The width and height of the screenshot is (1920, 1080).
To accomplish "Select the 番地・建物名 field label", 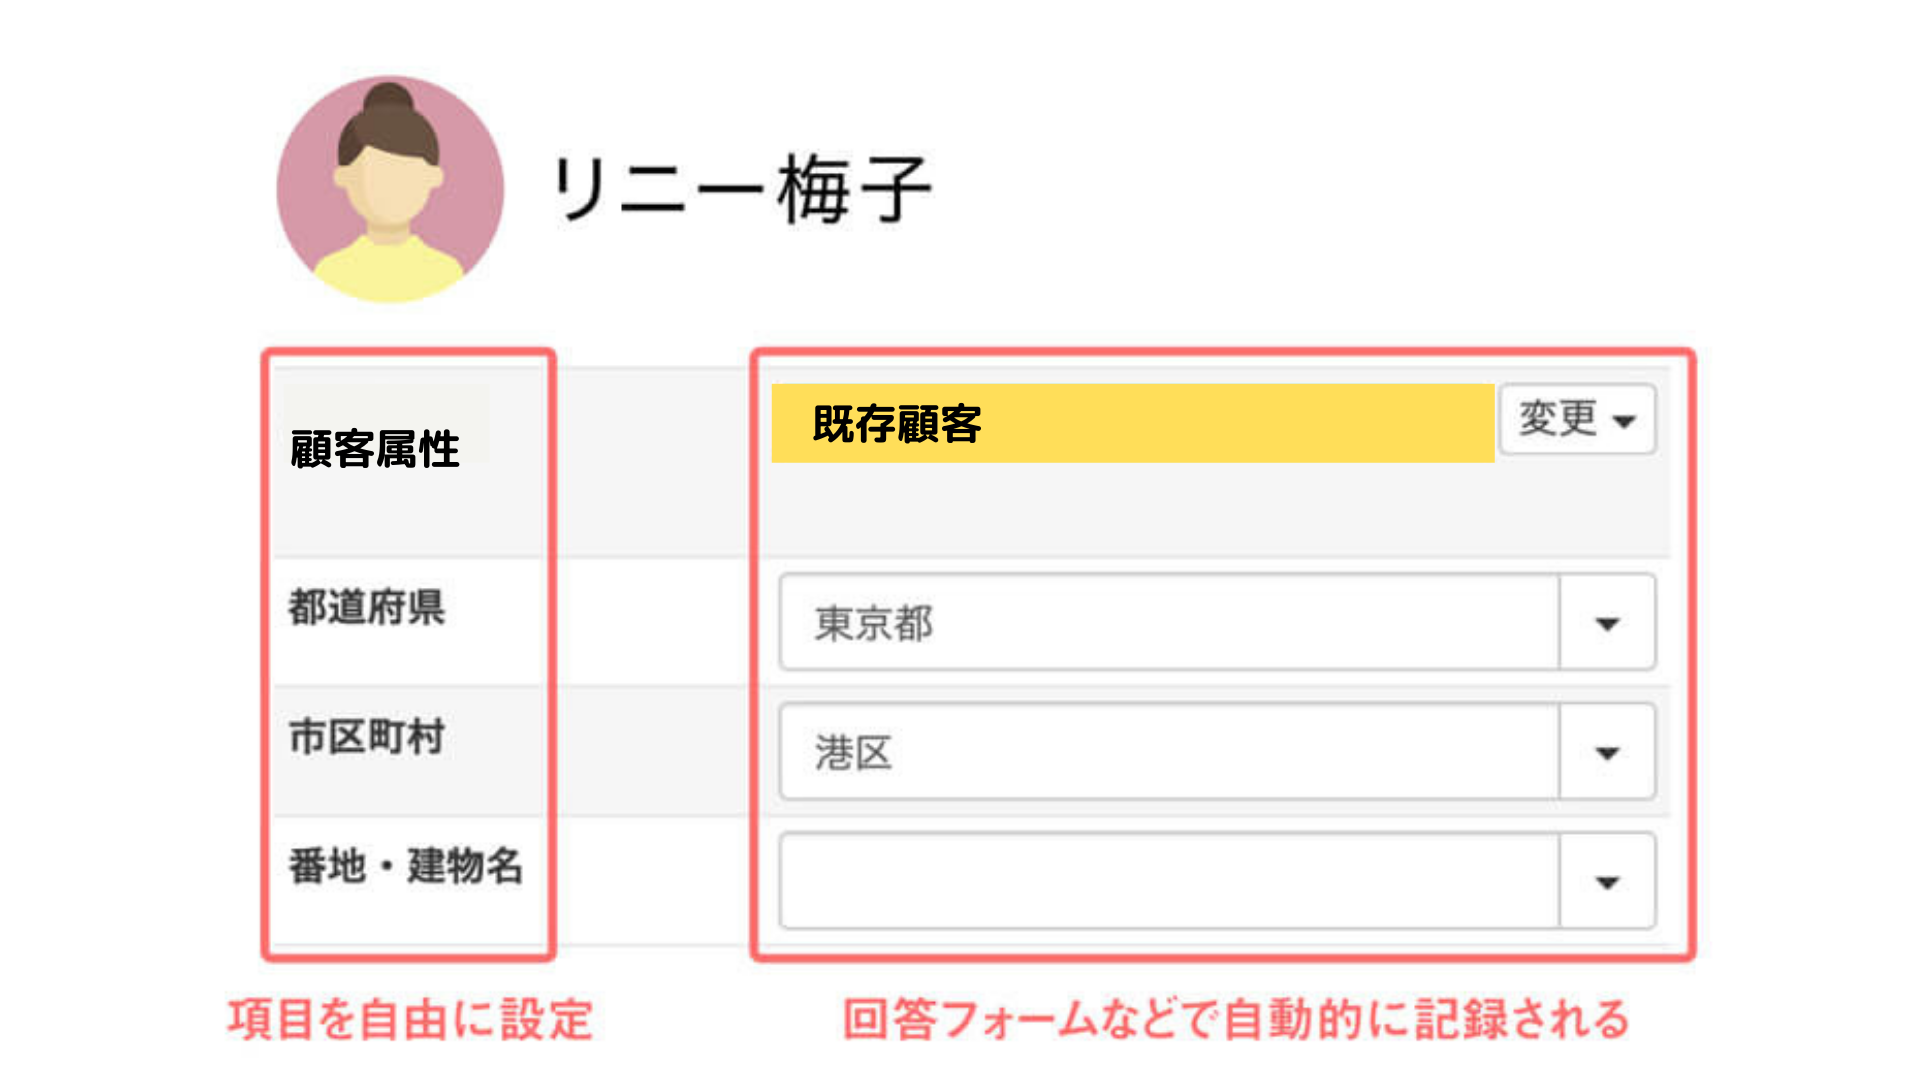I will coord(406,866).
